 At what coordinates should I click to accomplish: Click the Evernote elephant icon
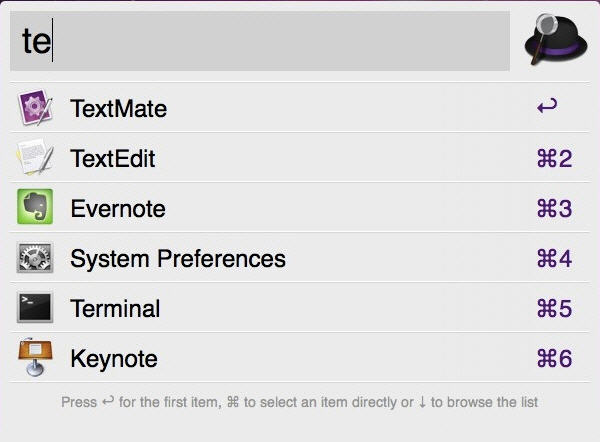pyautogui.click(x=35, y=208)
